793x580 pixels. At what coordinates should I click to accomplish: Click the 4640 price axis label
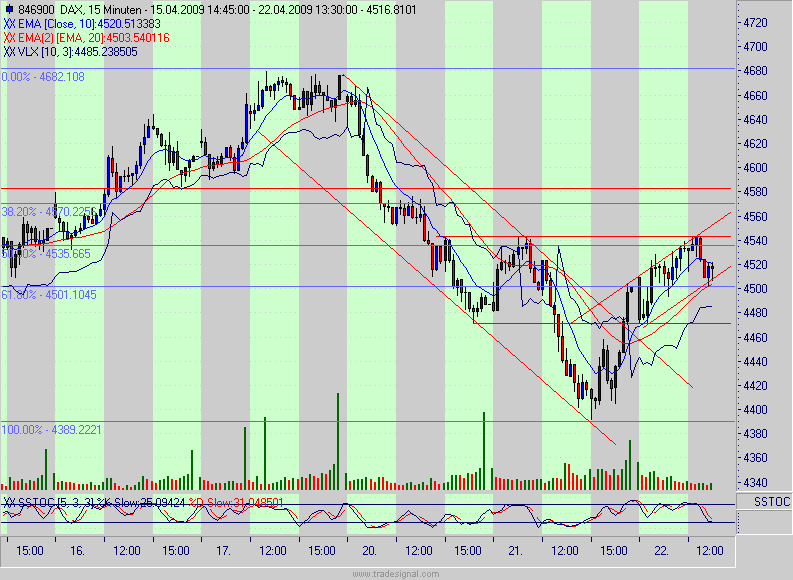pos(756,120)
